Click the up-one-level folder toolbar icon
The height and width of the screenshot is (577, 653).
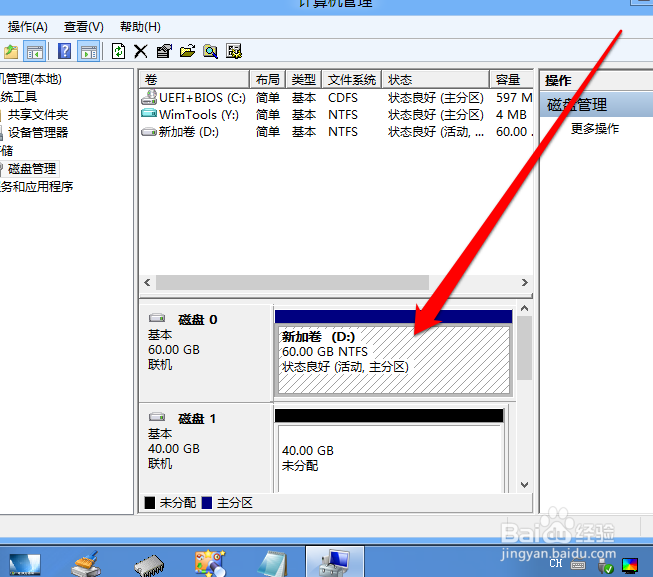tap(11, 52)
